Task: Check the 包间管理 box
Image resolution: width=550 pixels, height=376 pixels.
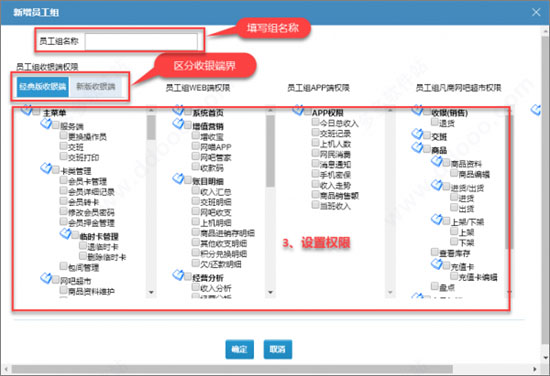Action: pyautogui.click(x=63, y=266)
